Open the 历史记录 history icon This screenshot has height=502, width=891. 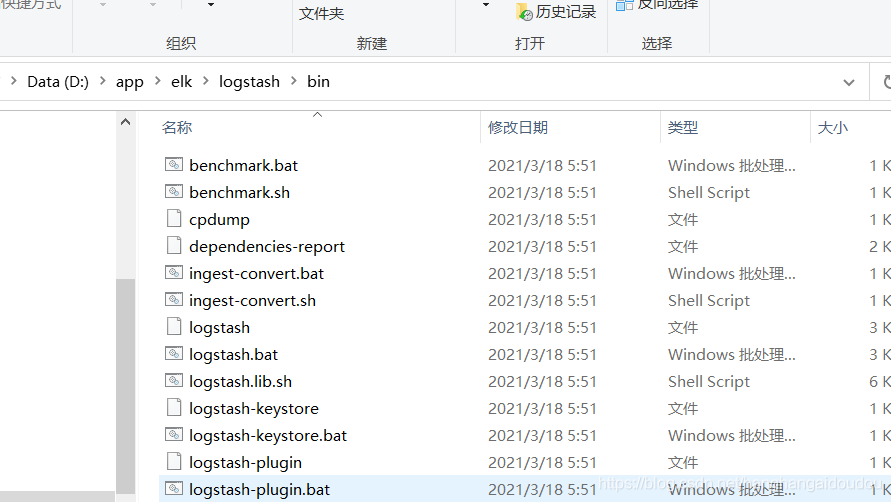point(524,12)
